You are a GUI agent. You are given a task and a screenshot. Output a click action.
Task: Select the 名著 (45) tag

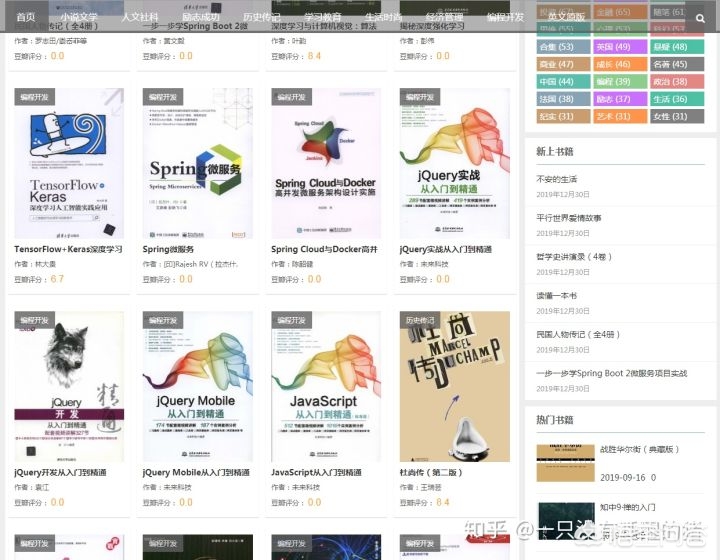(x=677, y=64)
